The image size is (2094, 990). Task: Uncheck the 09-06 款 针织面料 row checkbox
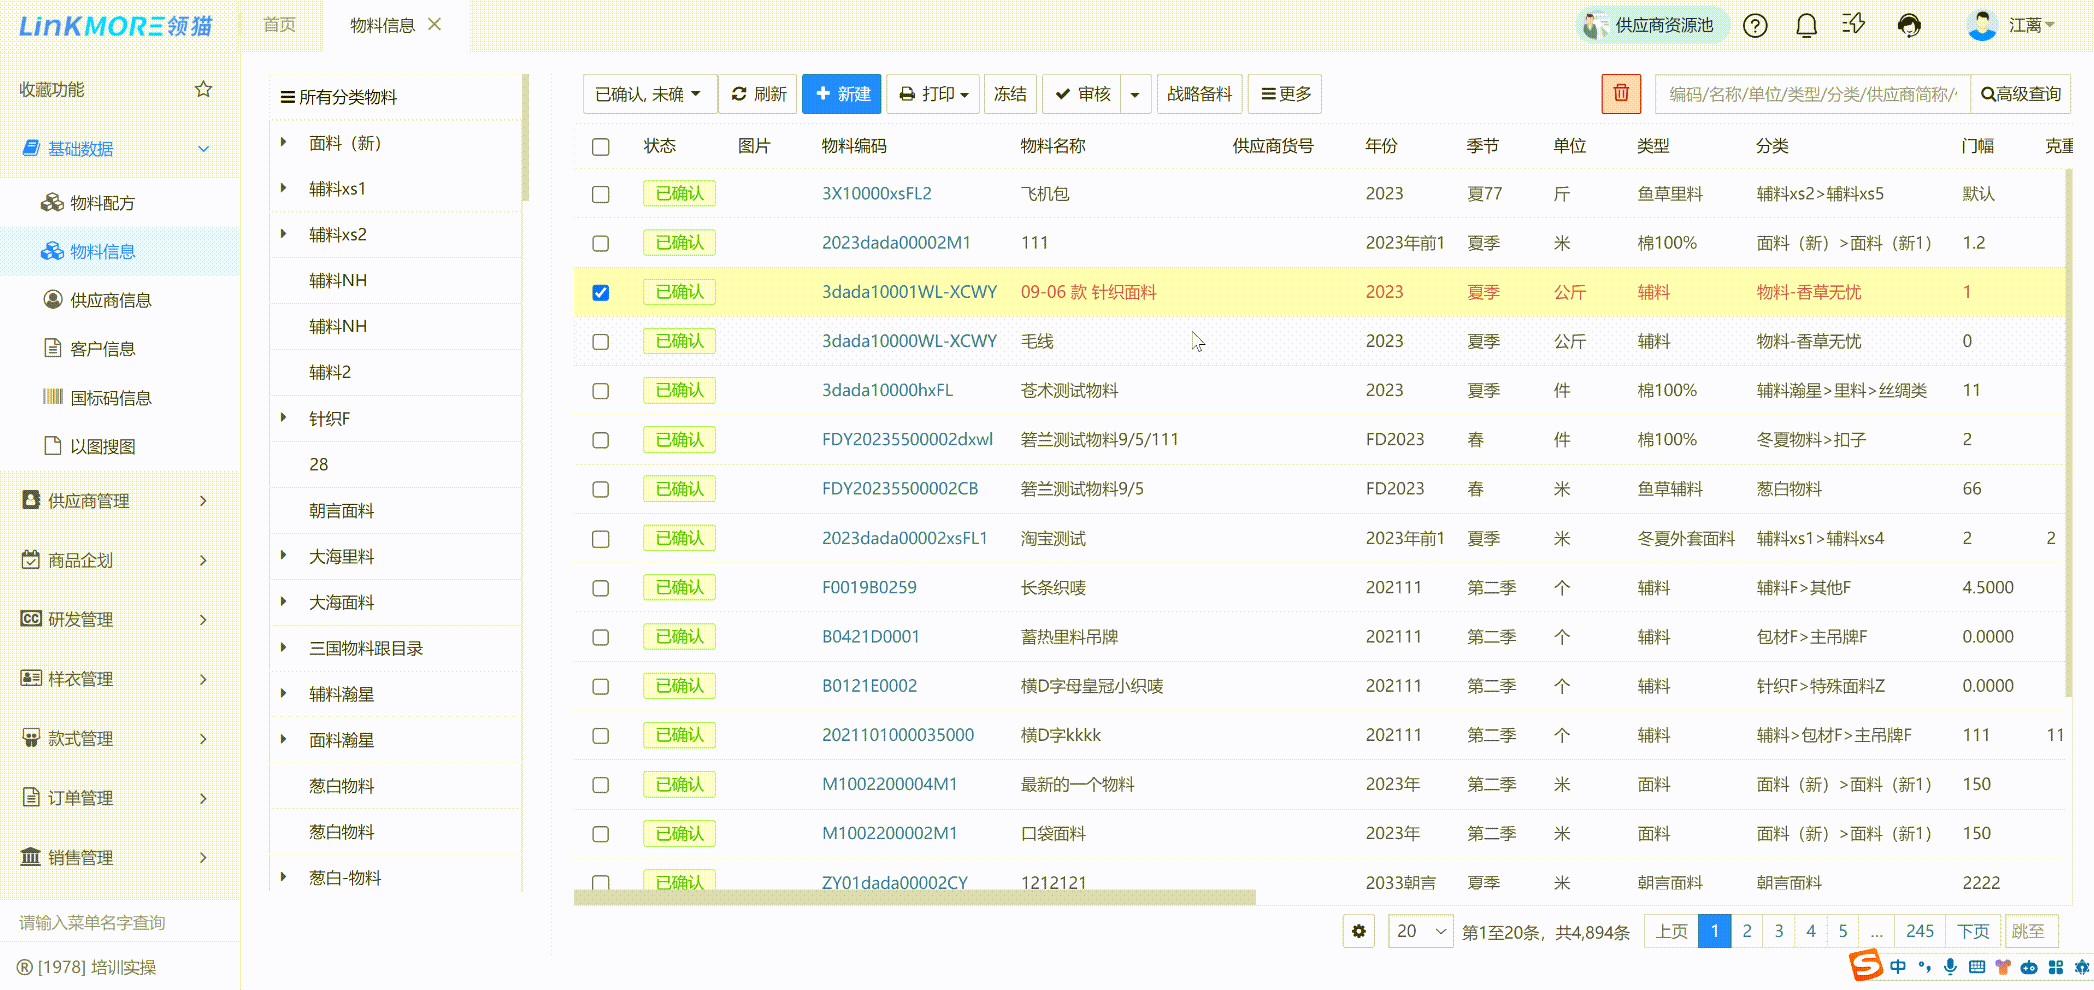click(x=601, y=293)
